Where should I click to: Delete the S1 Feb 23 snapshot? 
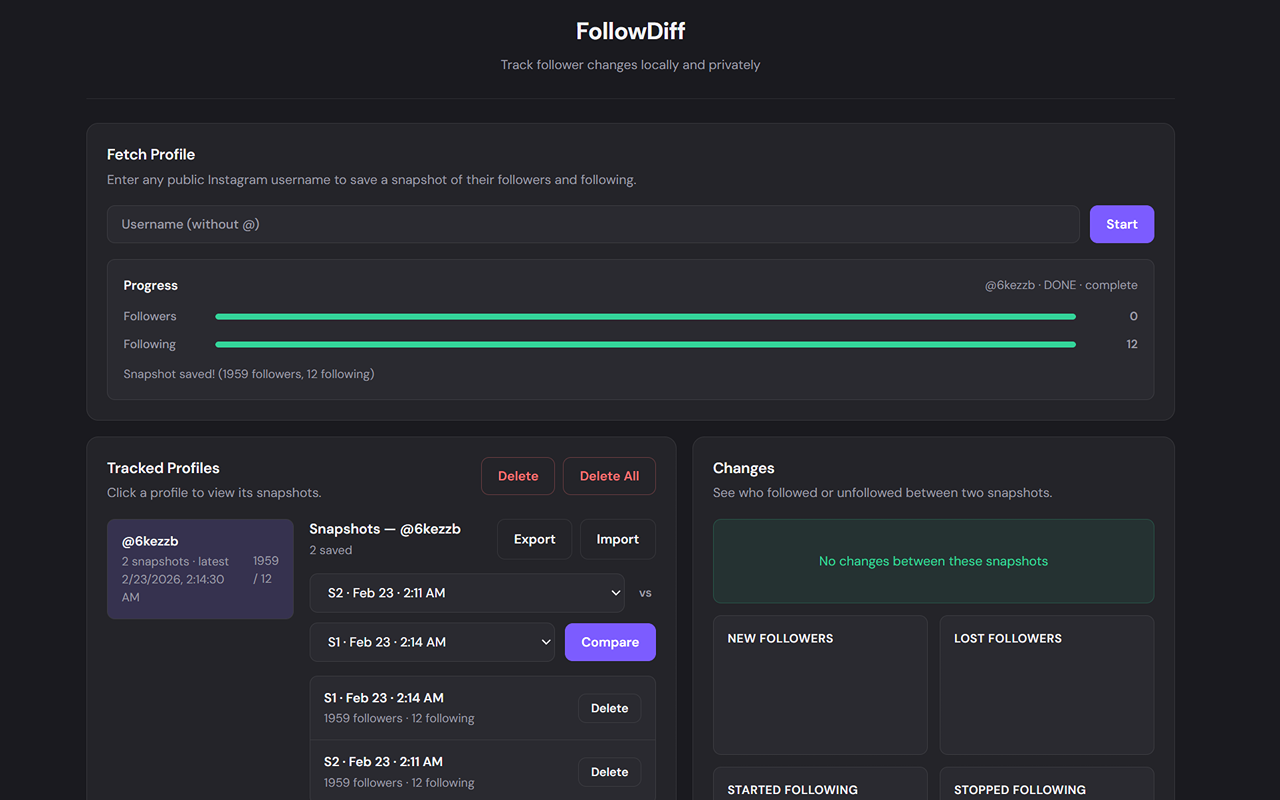(609, 708)
